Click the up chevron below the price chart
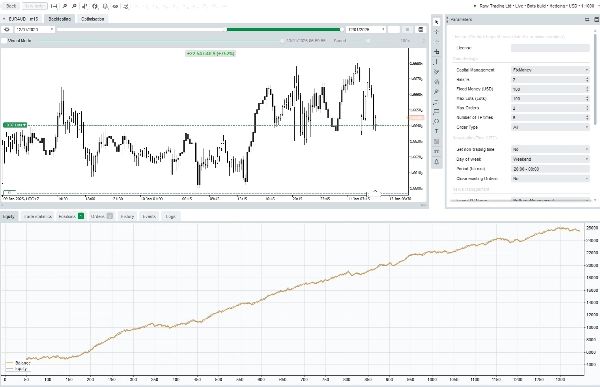The width and height of the screenshot is (600, 387). tap(375, 191)
